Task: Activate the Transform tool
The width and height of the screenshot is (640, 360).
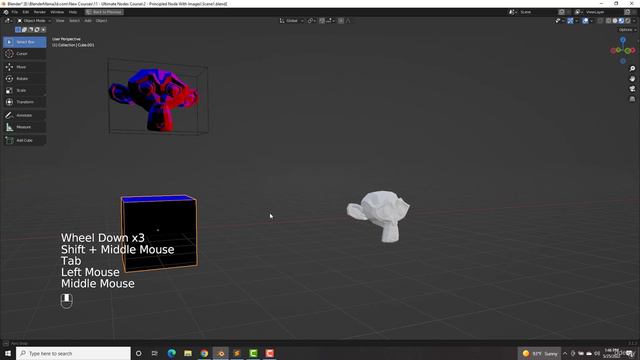Action: (24, 102)
